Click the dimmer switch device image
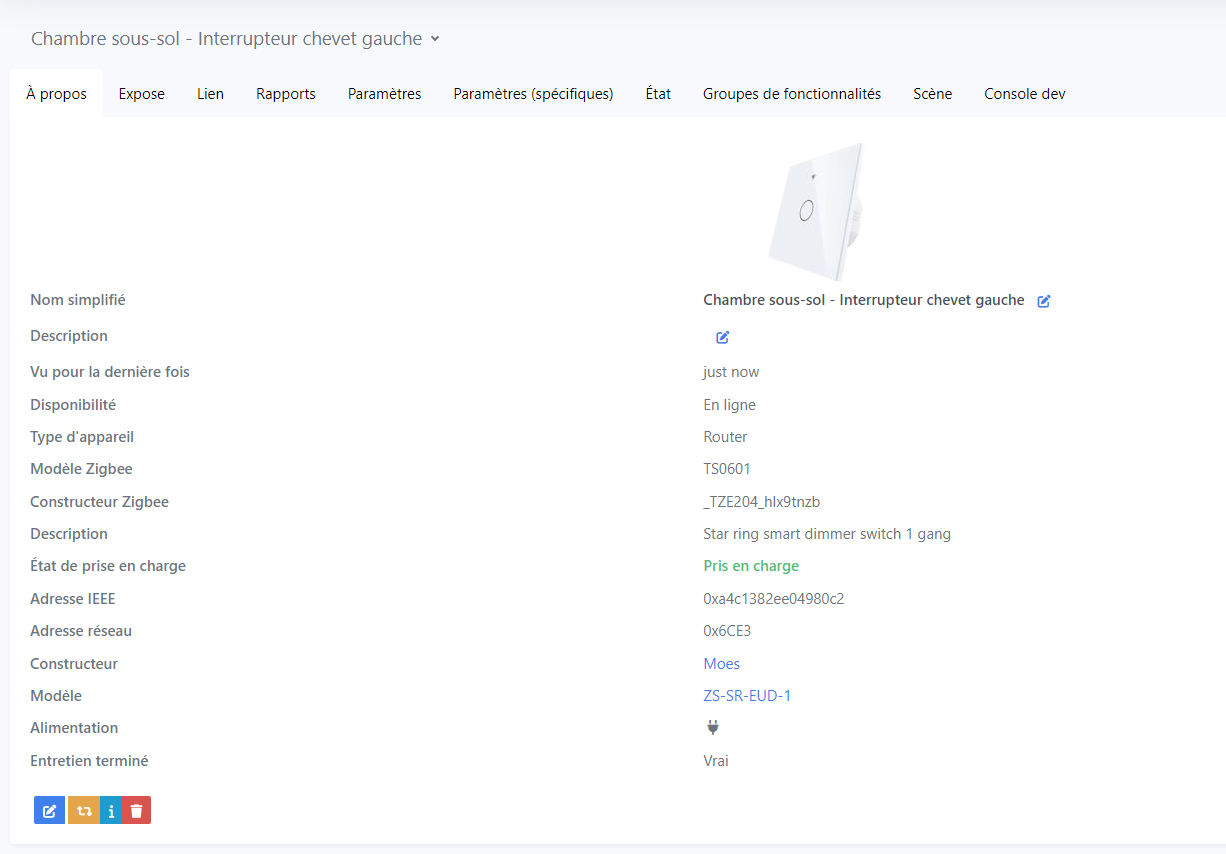The width and height of the screenshot is (1226, 854). coord(816,212)
